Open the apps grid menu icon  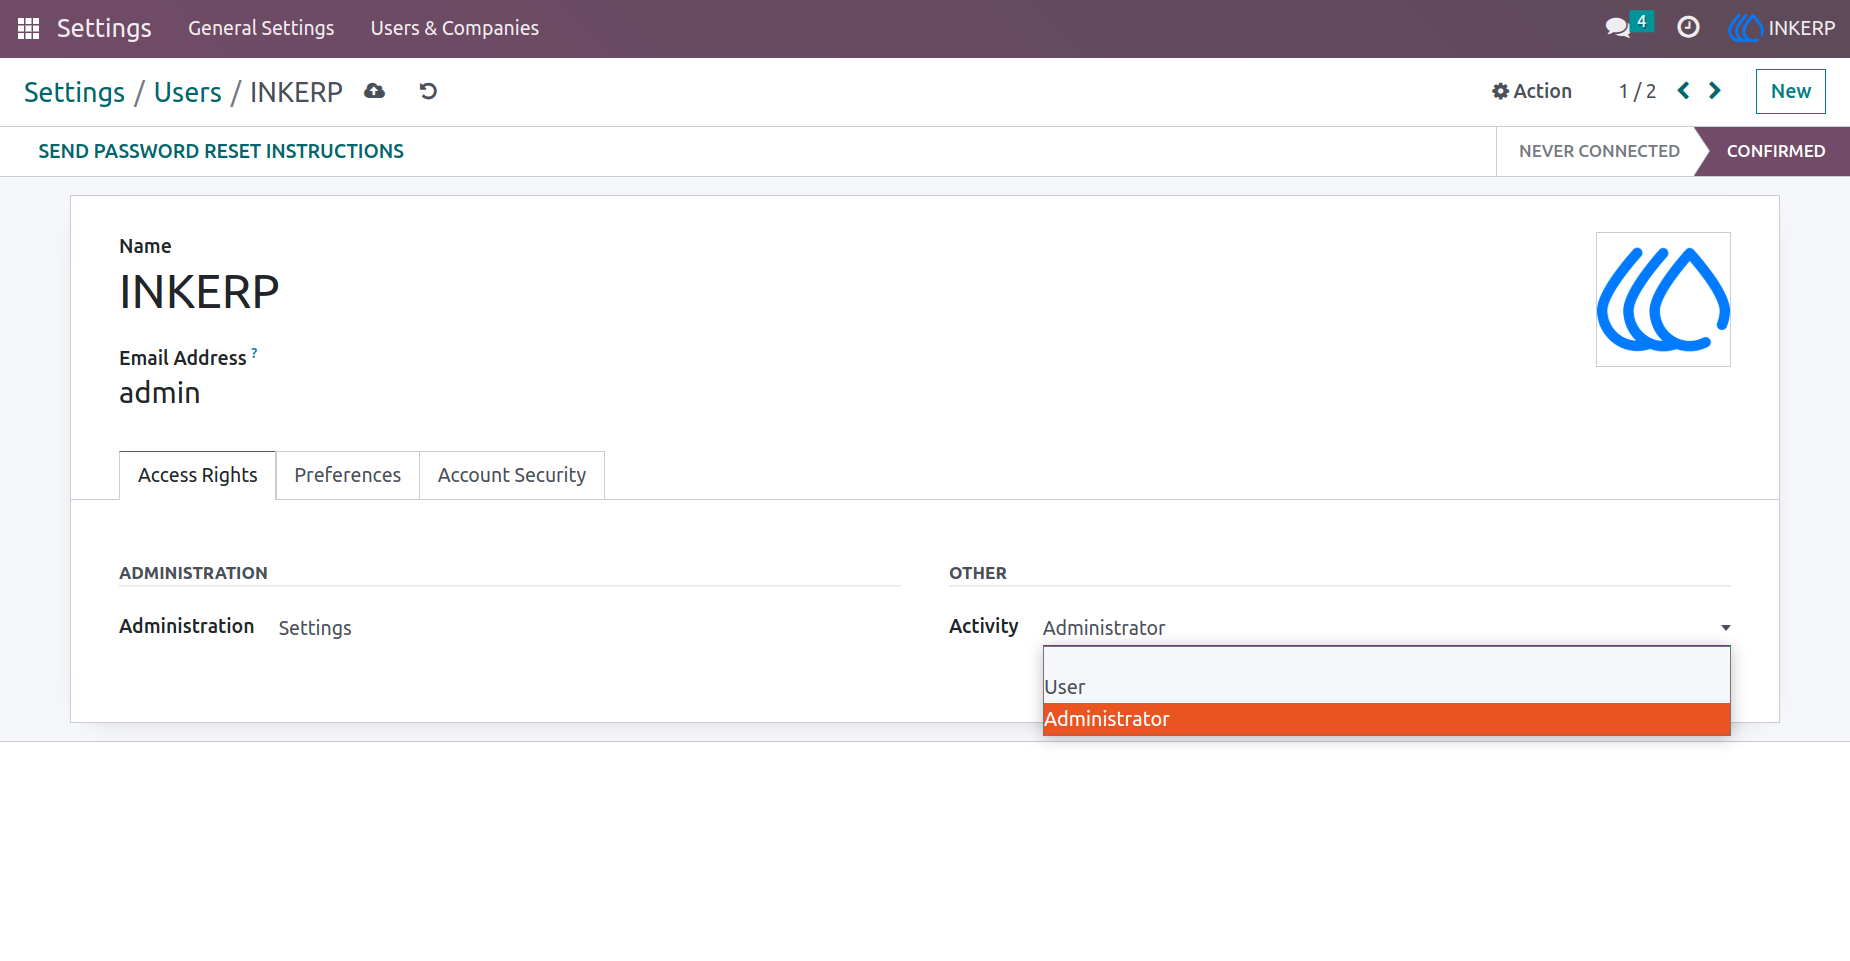point(28,28)
